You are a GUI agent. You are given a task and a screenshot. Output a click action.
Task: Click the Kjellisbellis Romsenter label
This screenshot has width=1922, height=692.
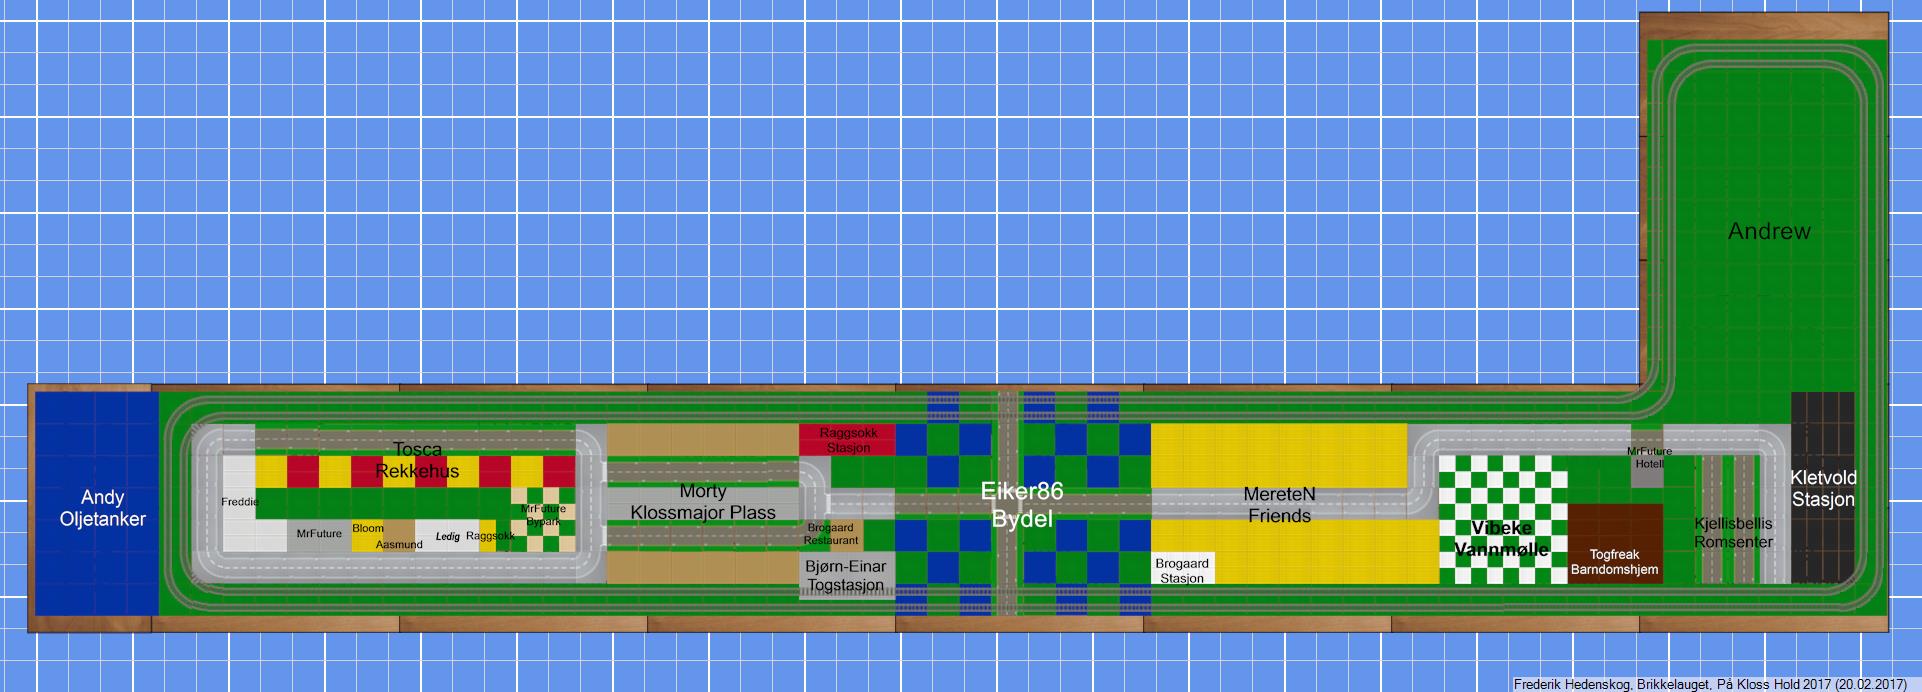(x=1733, y=533)
